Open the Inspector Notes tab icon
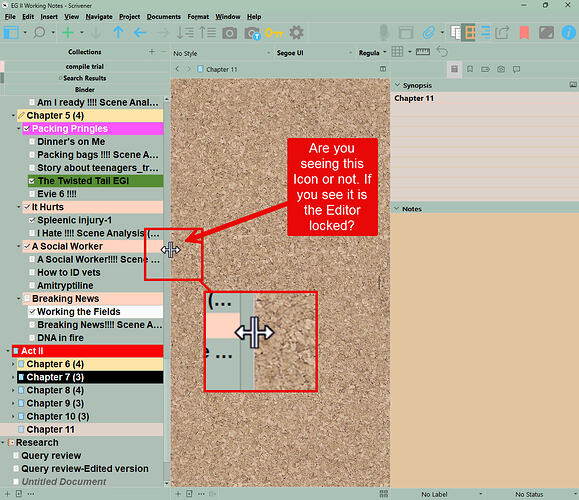The width and height of the screenshot is (579, 500). pyautogui.click(x=455, y=69)
